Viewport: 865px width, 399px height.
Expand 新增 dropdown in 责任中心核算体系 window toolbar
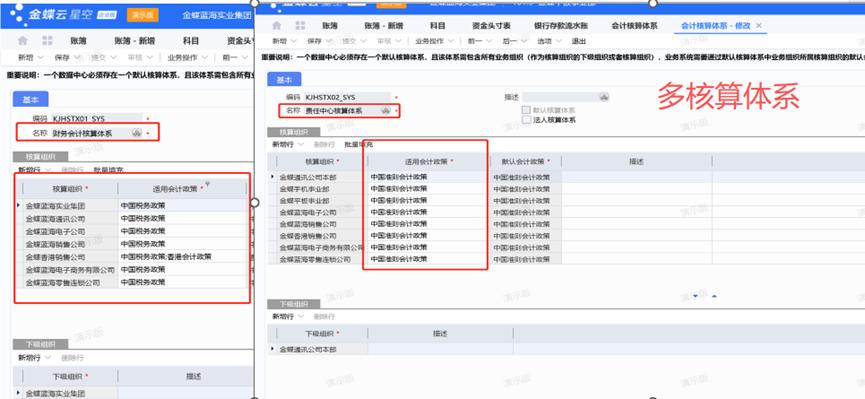click(x=294, y=41)
